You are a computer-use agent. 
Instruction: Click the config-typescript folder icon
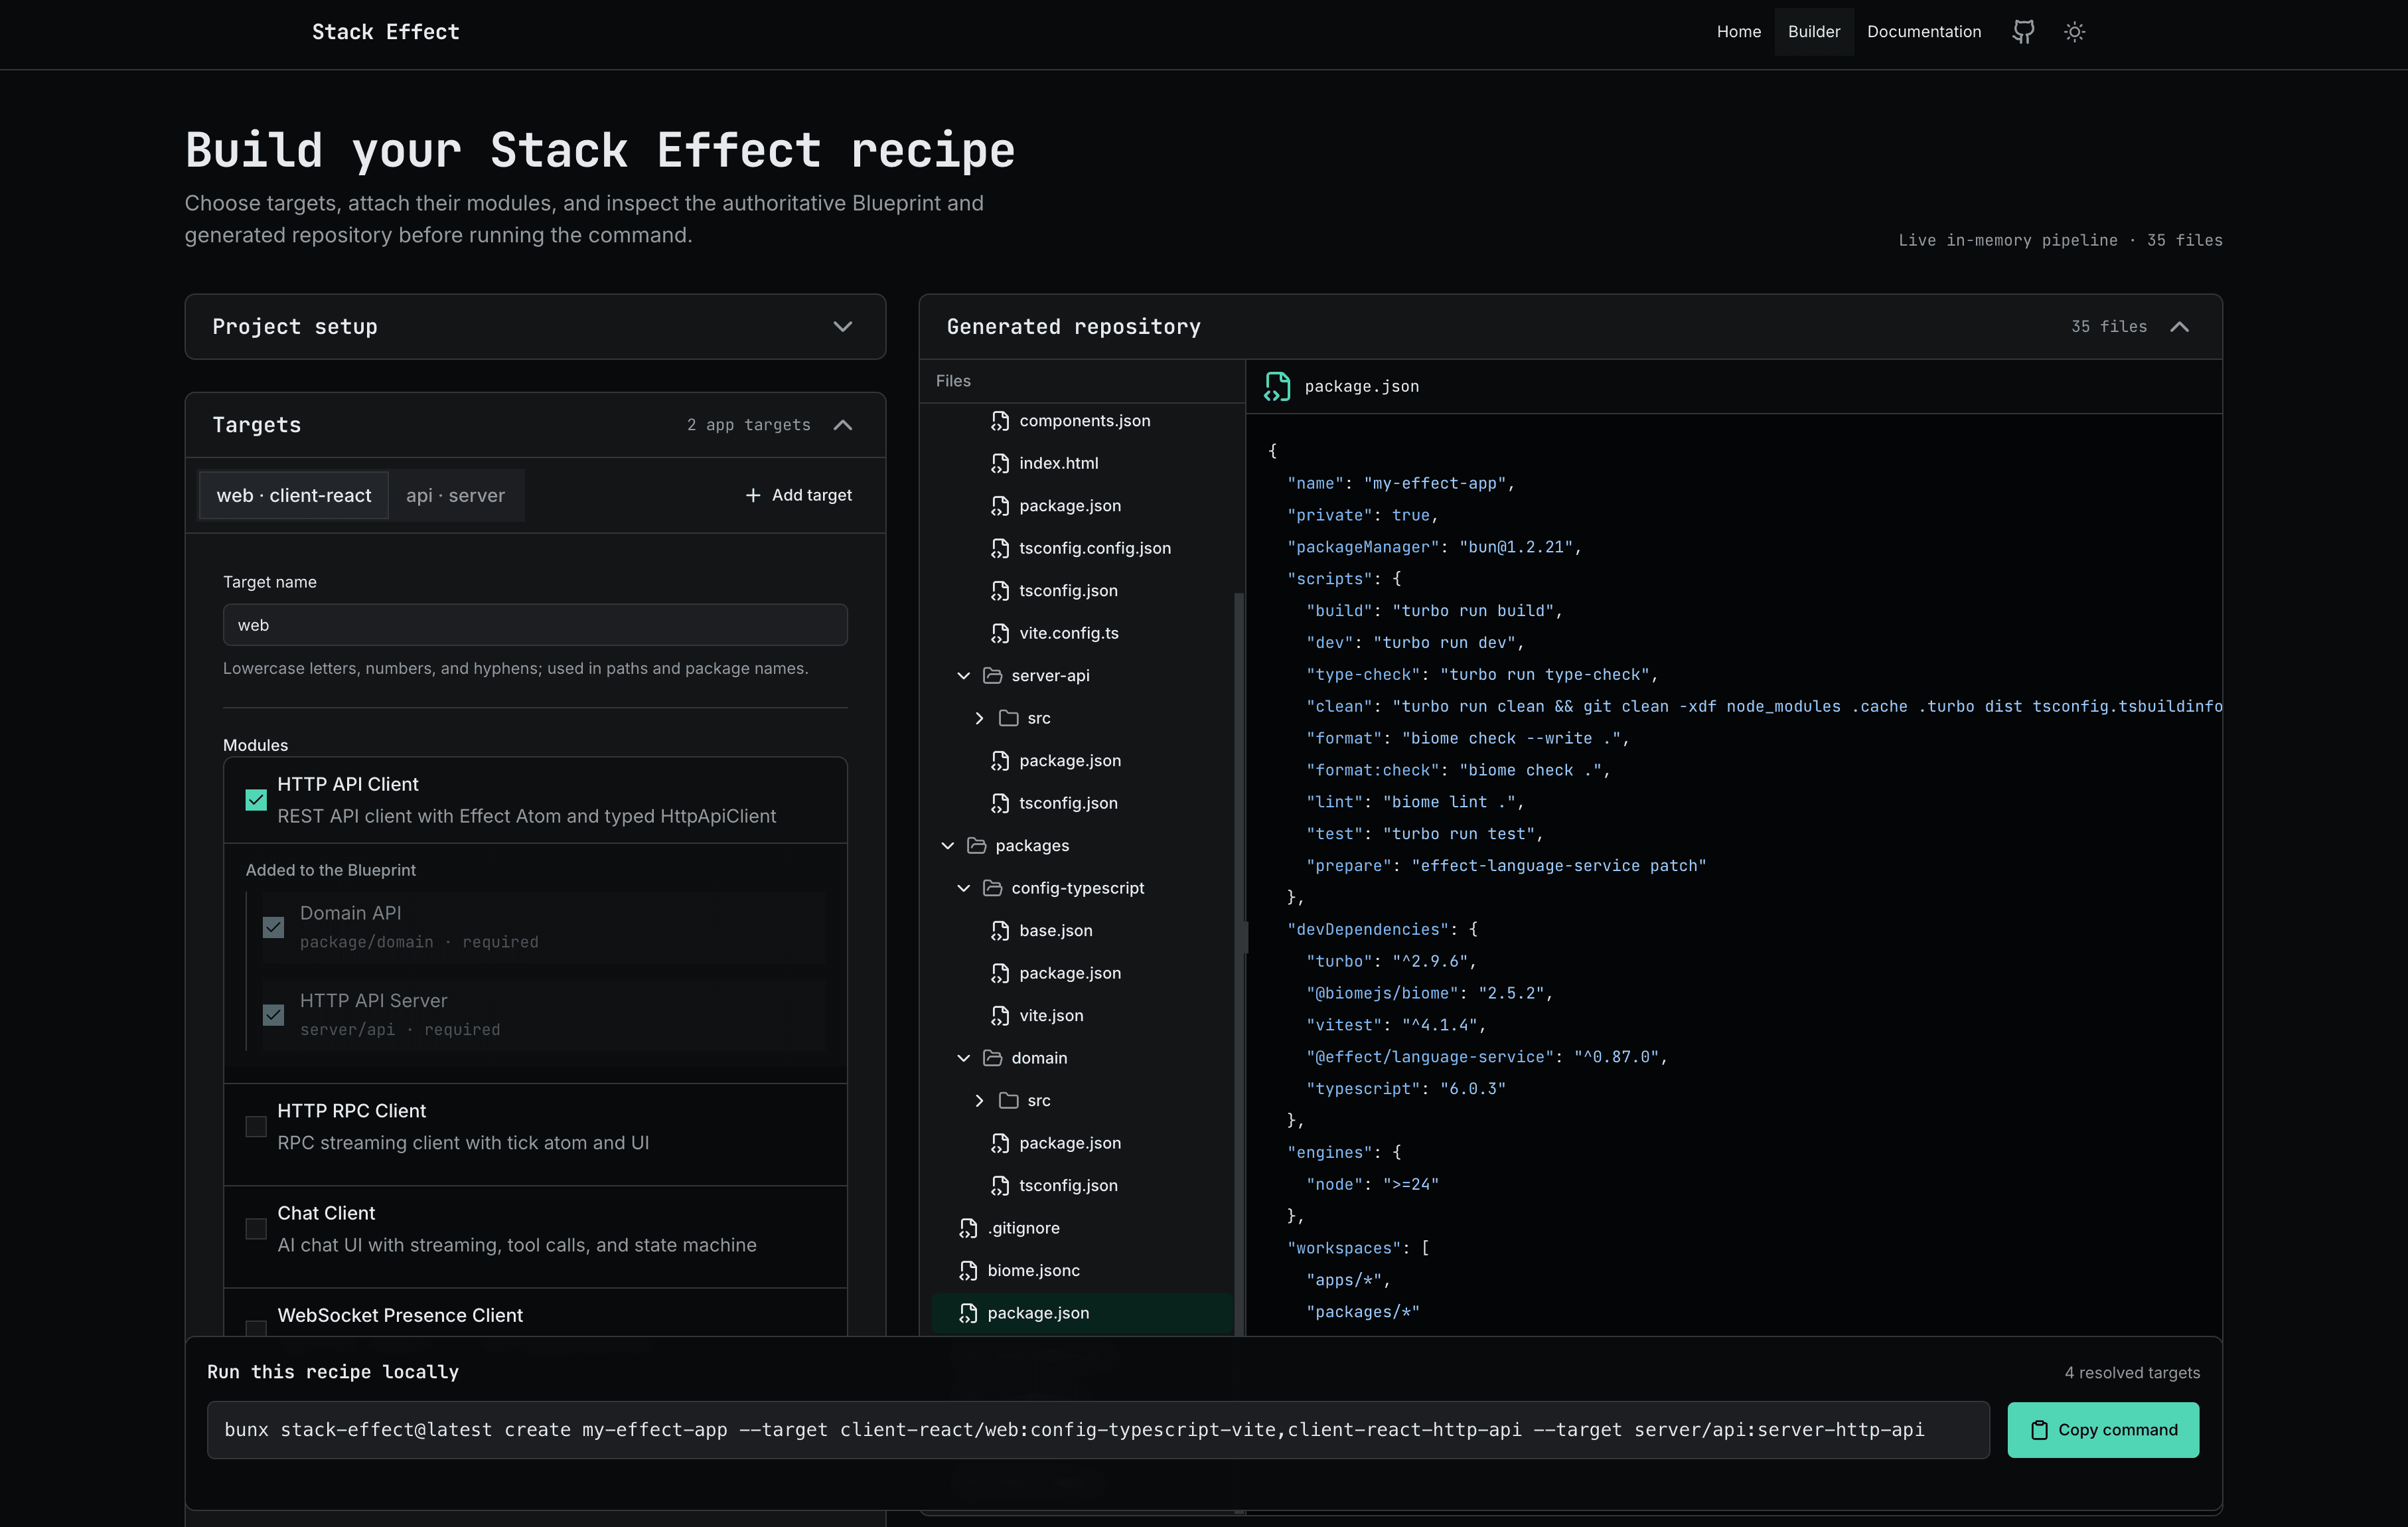click(x=992, y=888)
